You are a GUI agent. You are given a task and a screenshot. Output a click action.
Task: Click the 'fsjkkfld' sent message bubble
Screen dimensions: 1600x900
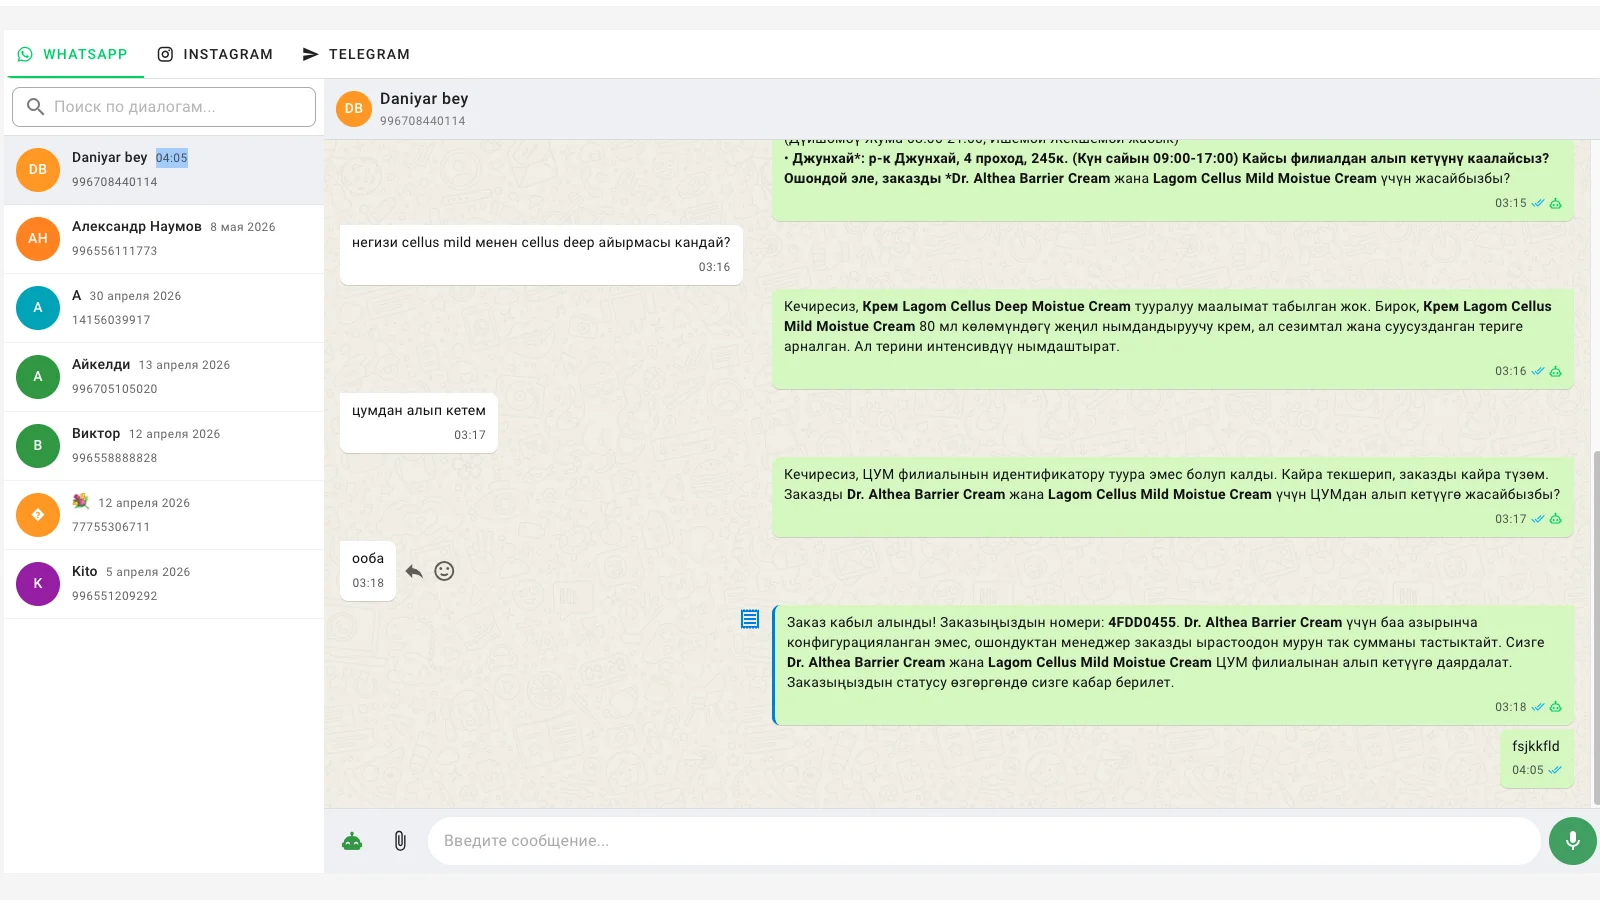[x=1536, y=759]
